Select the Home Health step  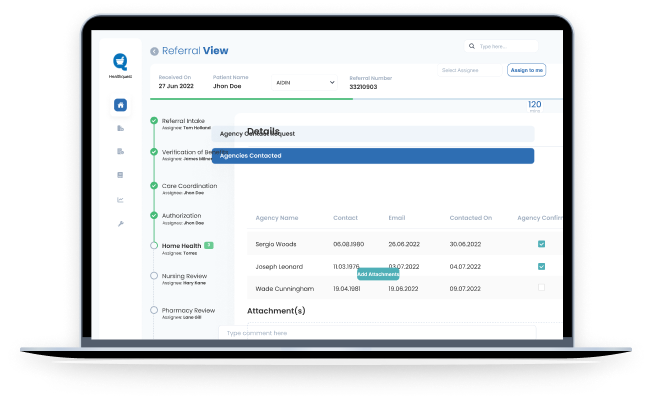180,245
